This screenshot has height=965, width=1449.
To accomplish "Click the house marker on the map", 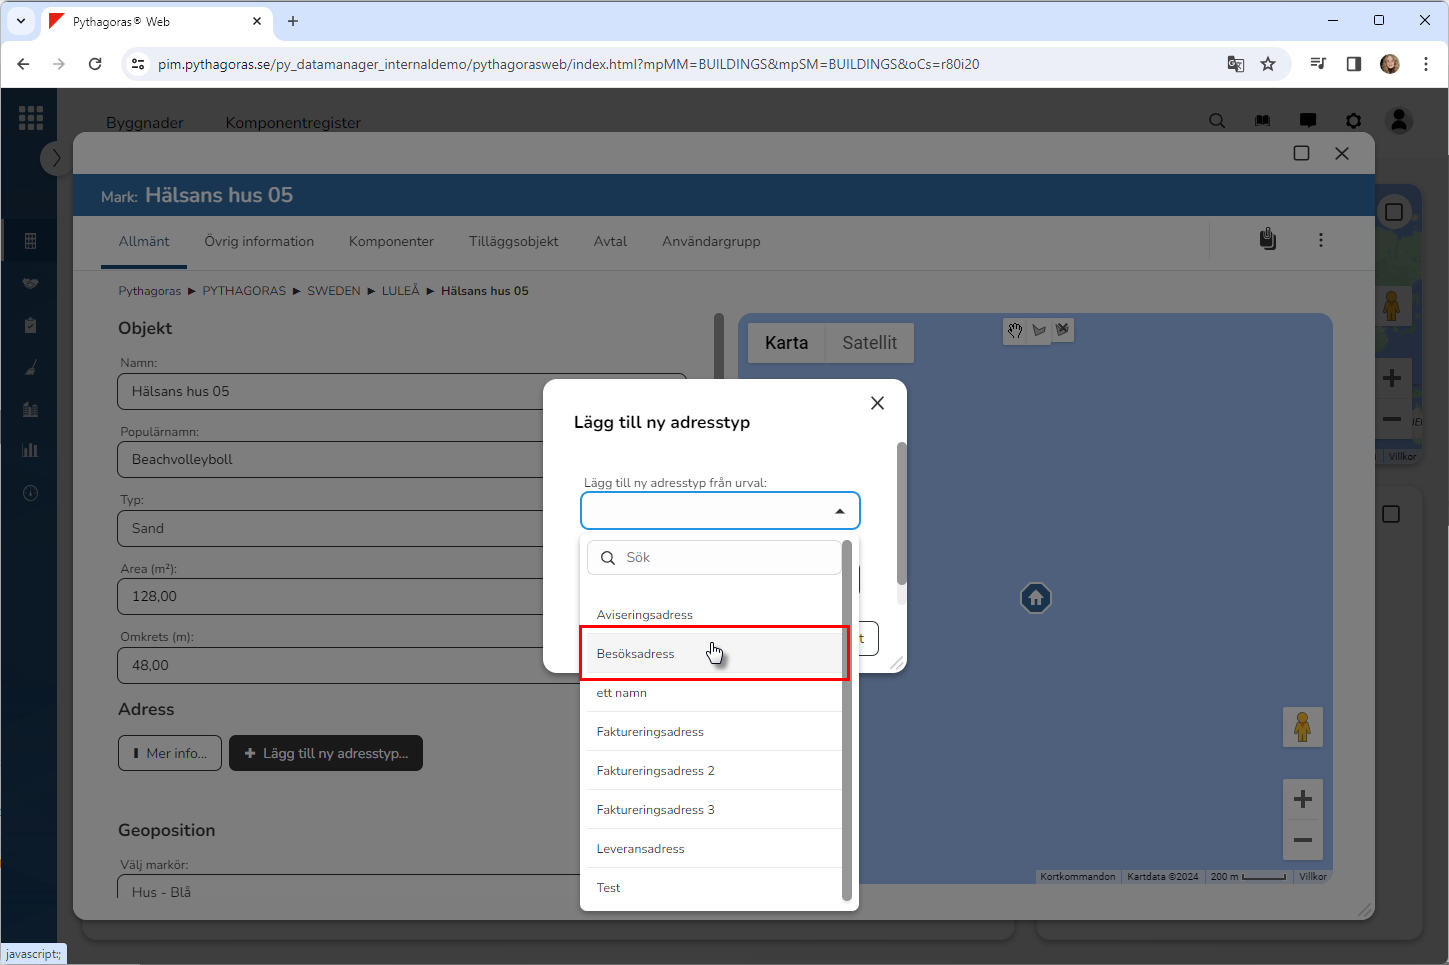I will tap(1035, 598).
